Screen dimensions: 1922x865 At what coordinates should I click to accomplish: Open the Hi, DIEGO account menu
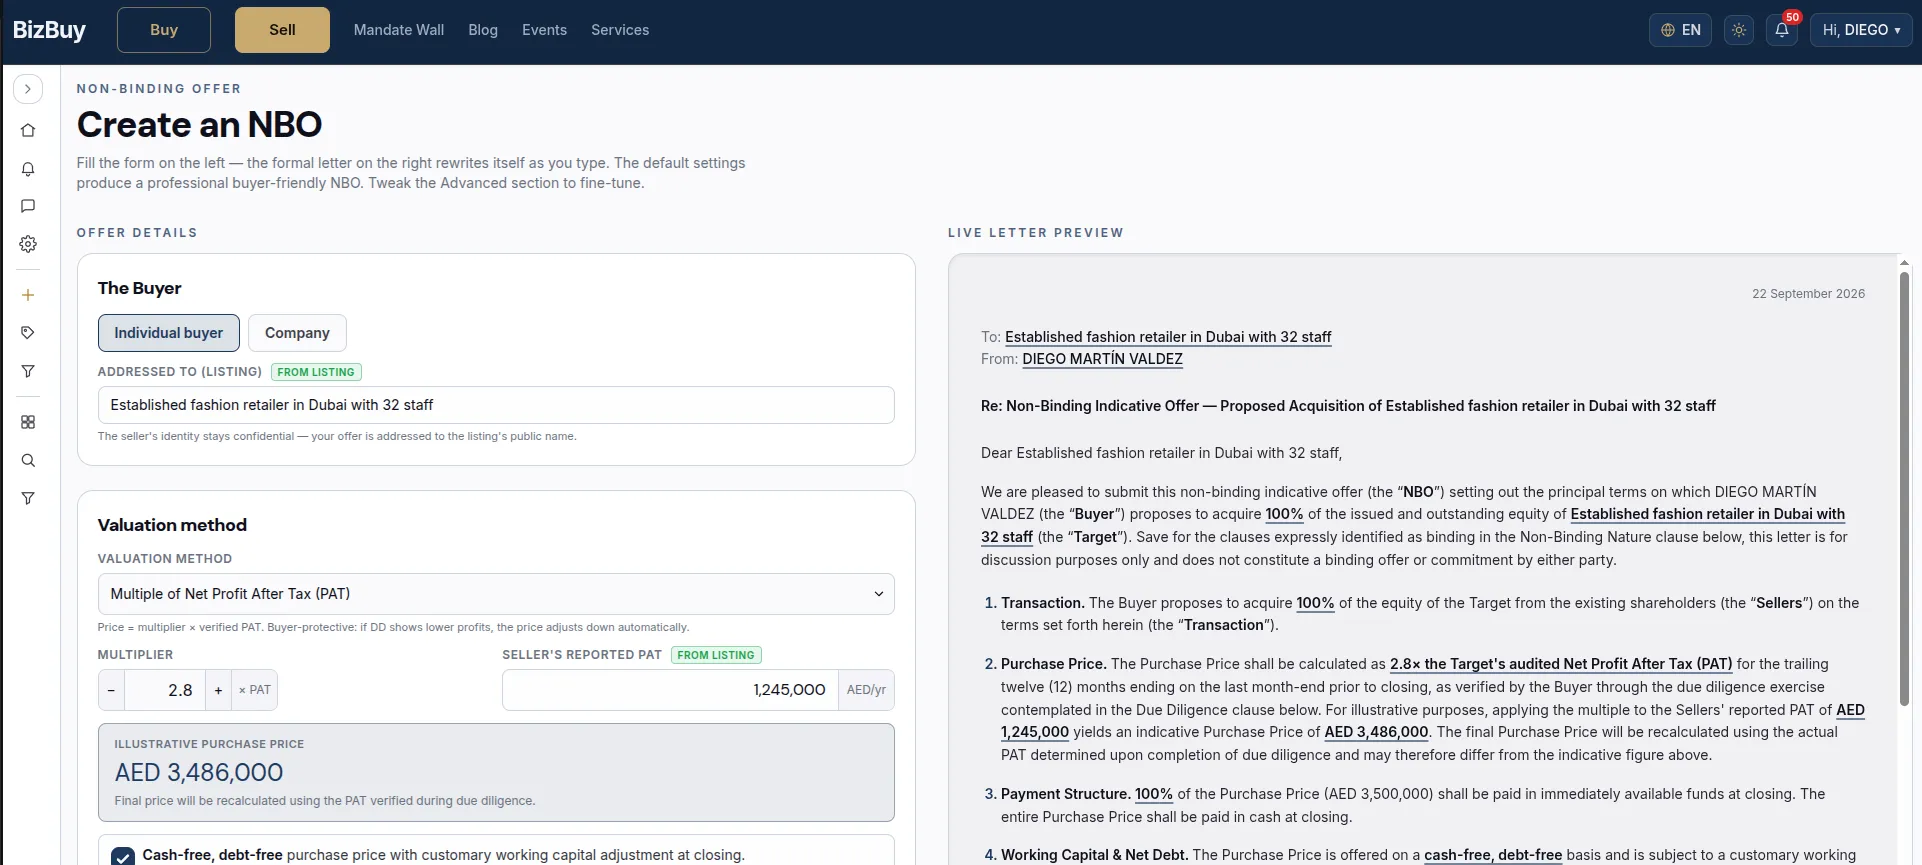pos(1861,30)
